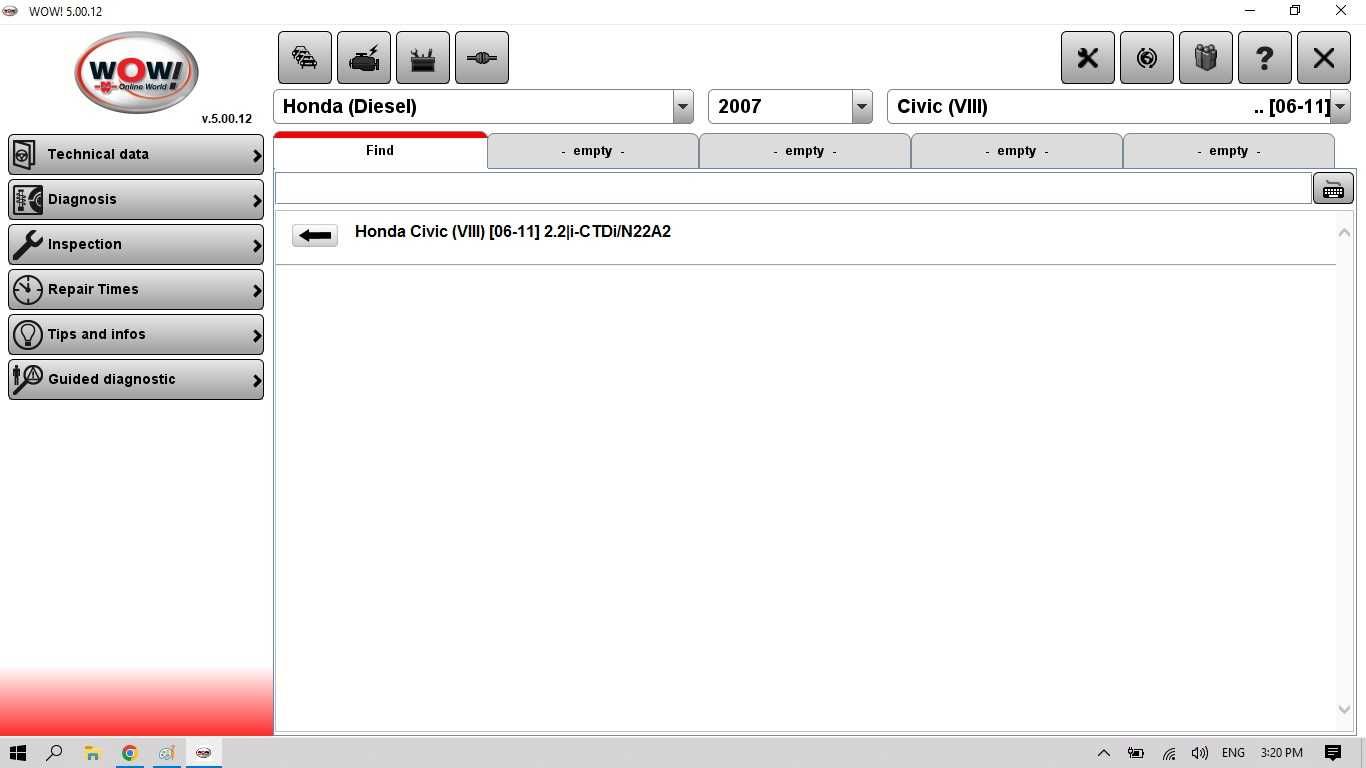Open the Inspection menu
Image resolution: width=1366 pixels, height=768 pixels.
[136, 245]
